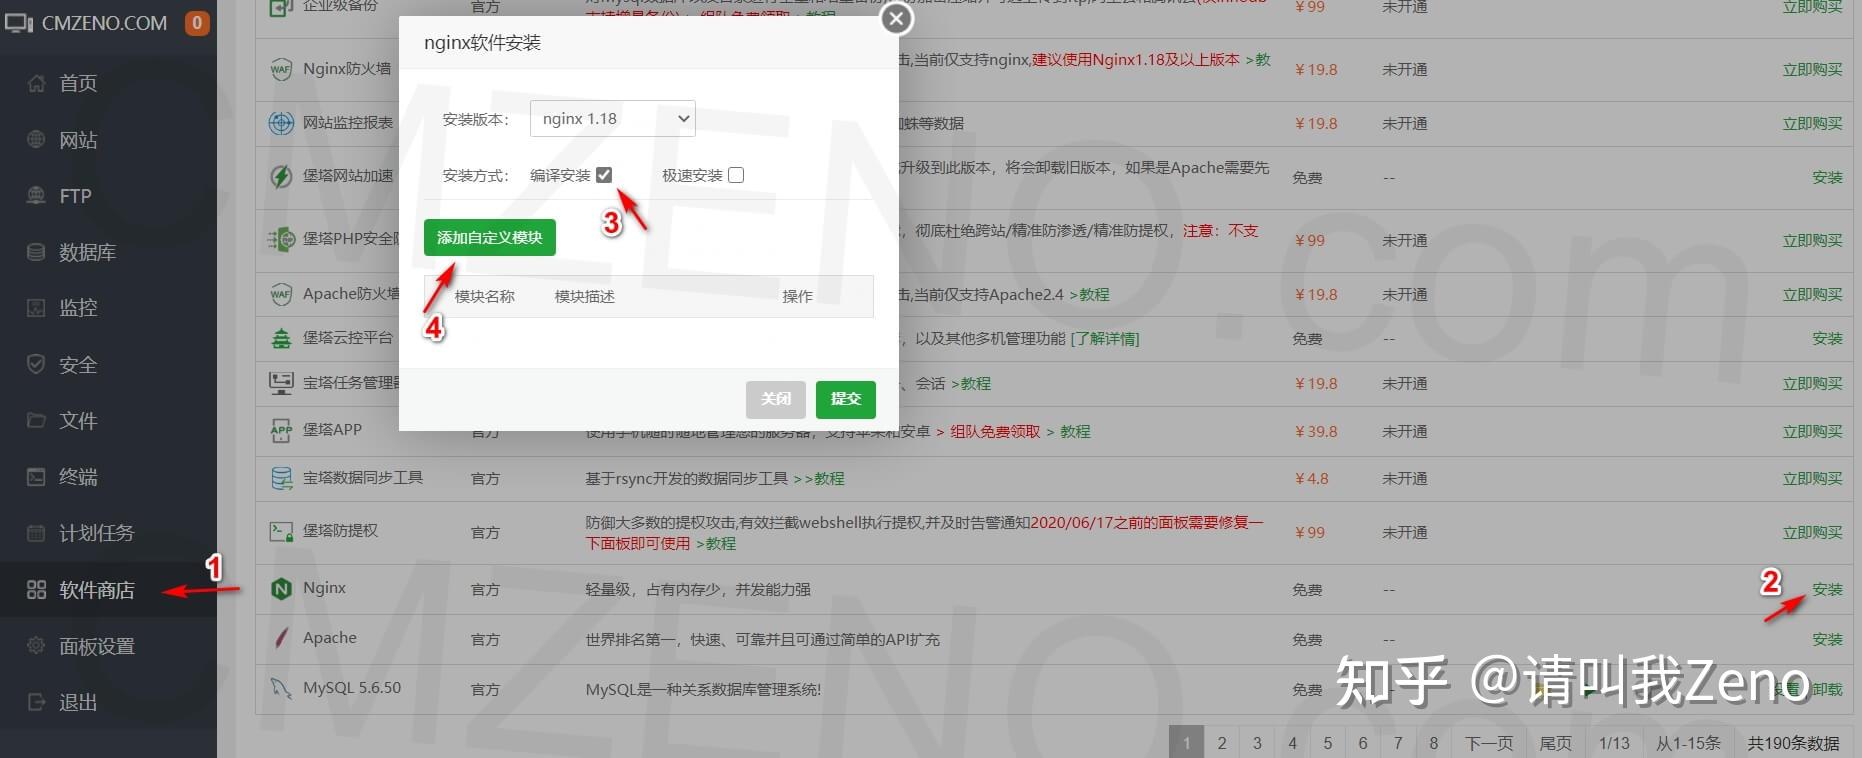This screenshot has width=1862, height=758.
Task: Click the 堡塔网站加速 lightning icon
Action: point(281,176)
